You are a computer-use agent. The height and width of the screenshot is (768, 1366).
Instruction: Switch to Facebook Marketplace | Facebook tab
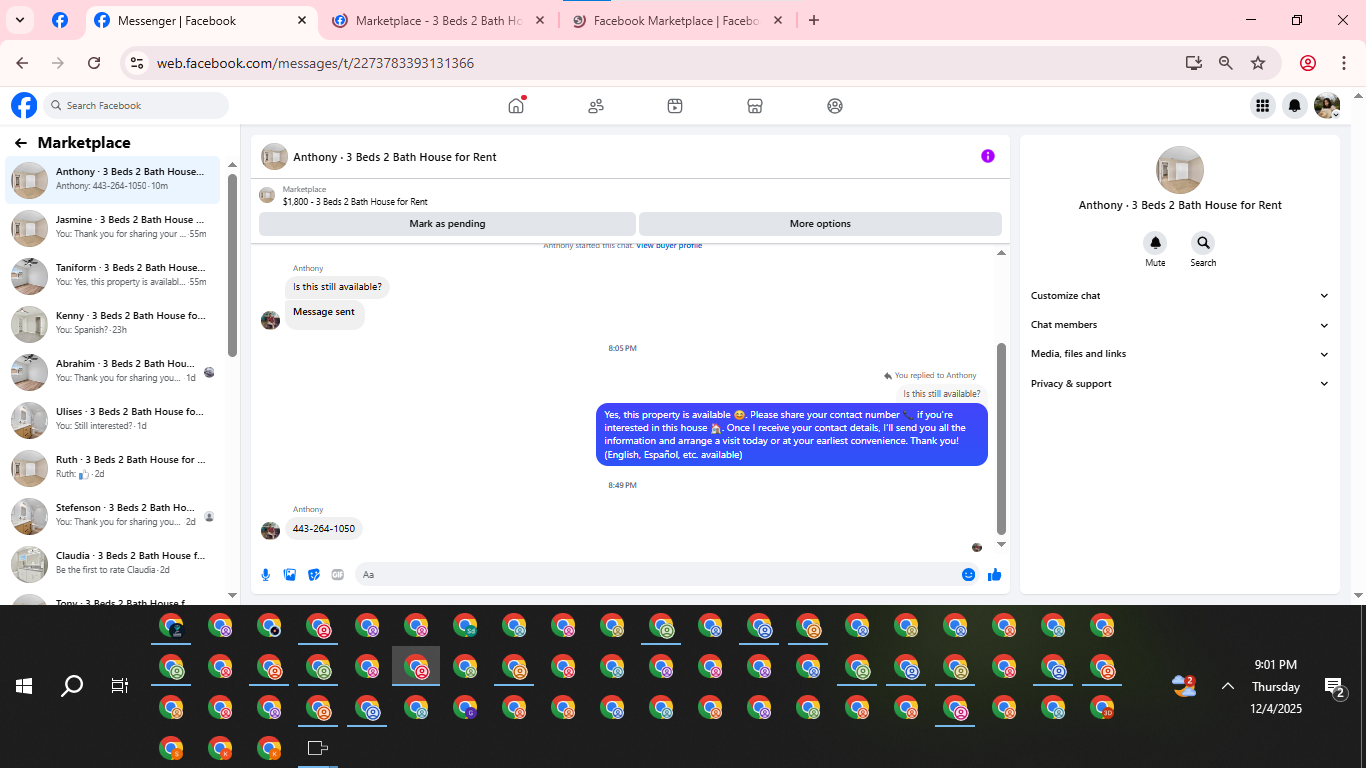click(x=678, y=20)
